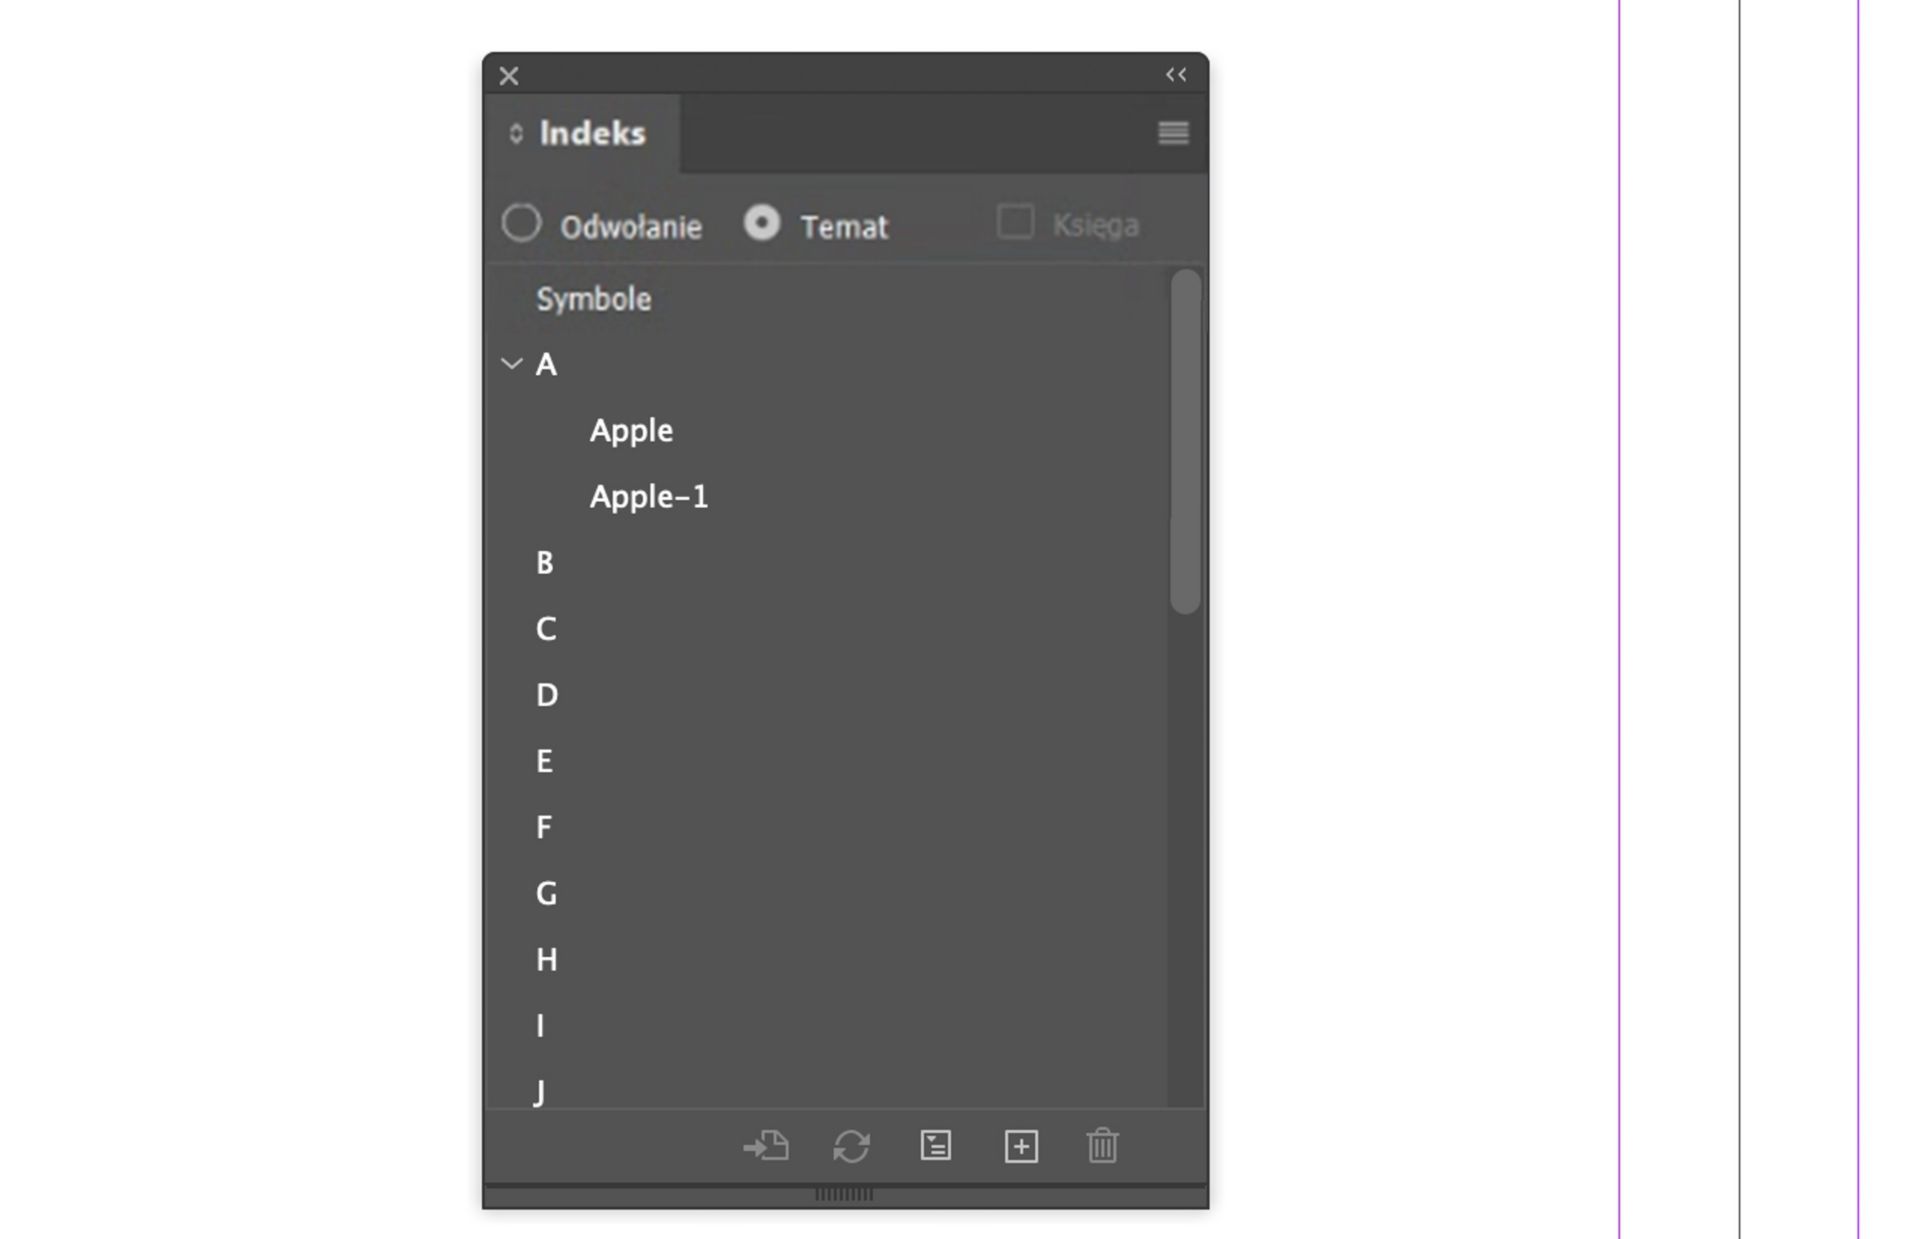
Task: Collapse the A section chevron
Action: click(512, 364)
